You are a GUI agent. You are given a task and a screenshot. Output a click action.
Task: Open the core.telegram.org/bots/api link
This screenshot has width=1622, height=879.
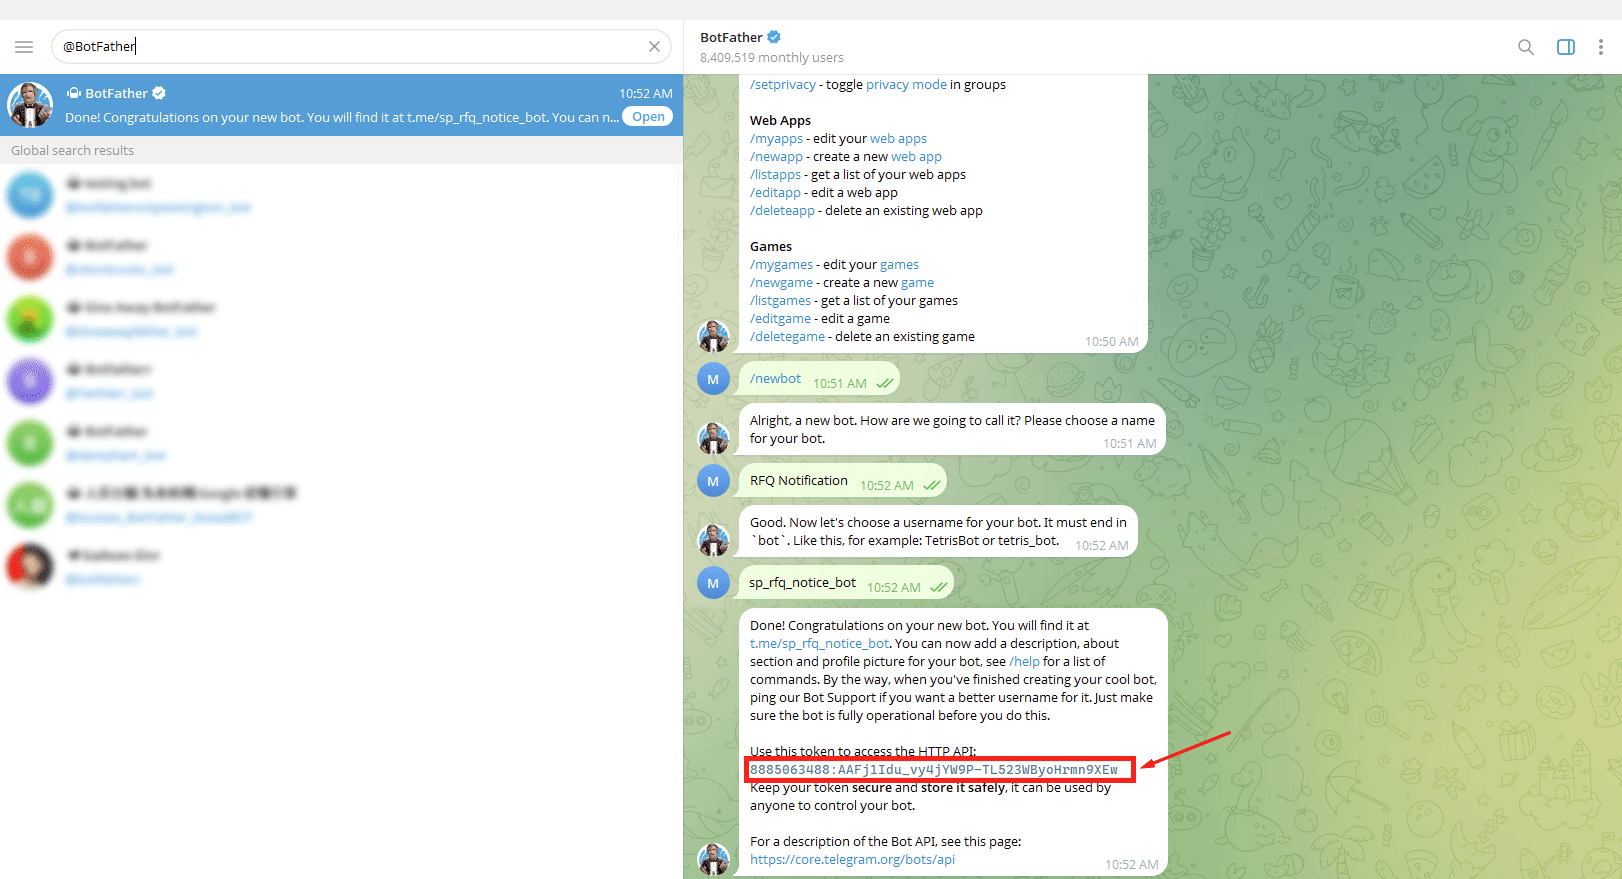coord(852,860)
